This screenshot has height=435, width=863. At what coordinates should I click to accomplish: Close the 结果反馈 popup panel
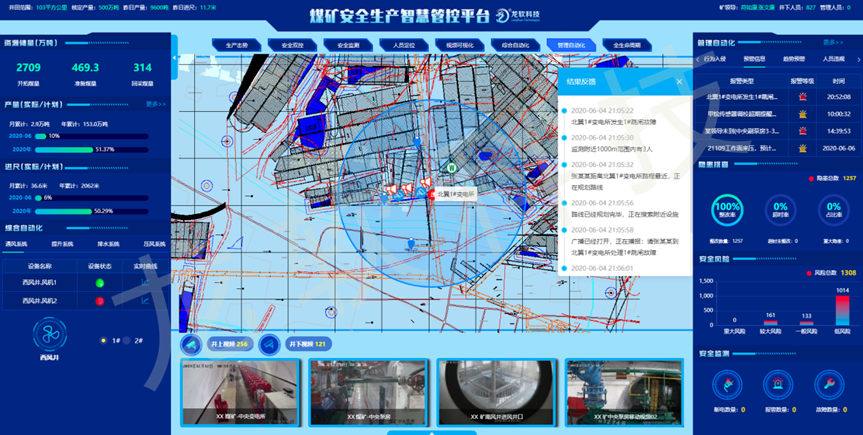point(679,82)
